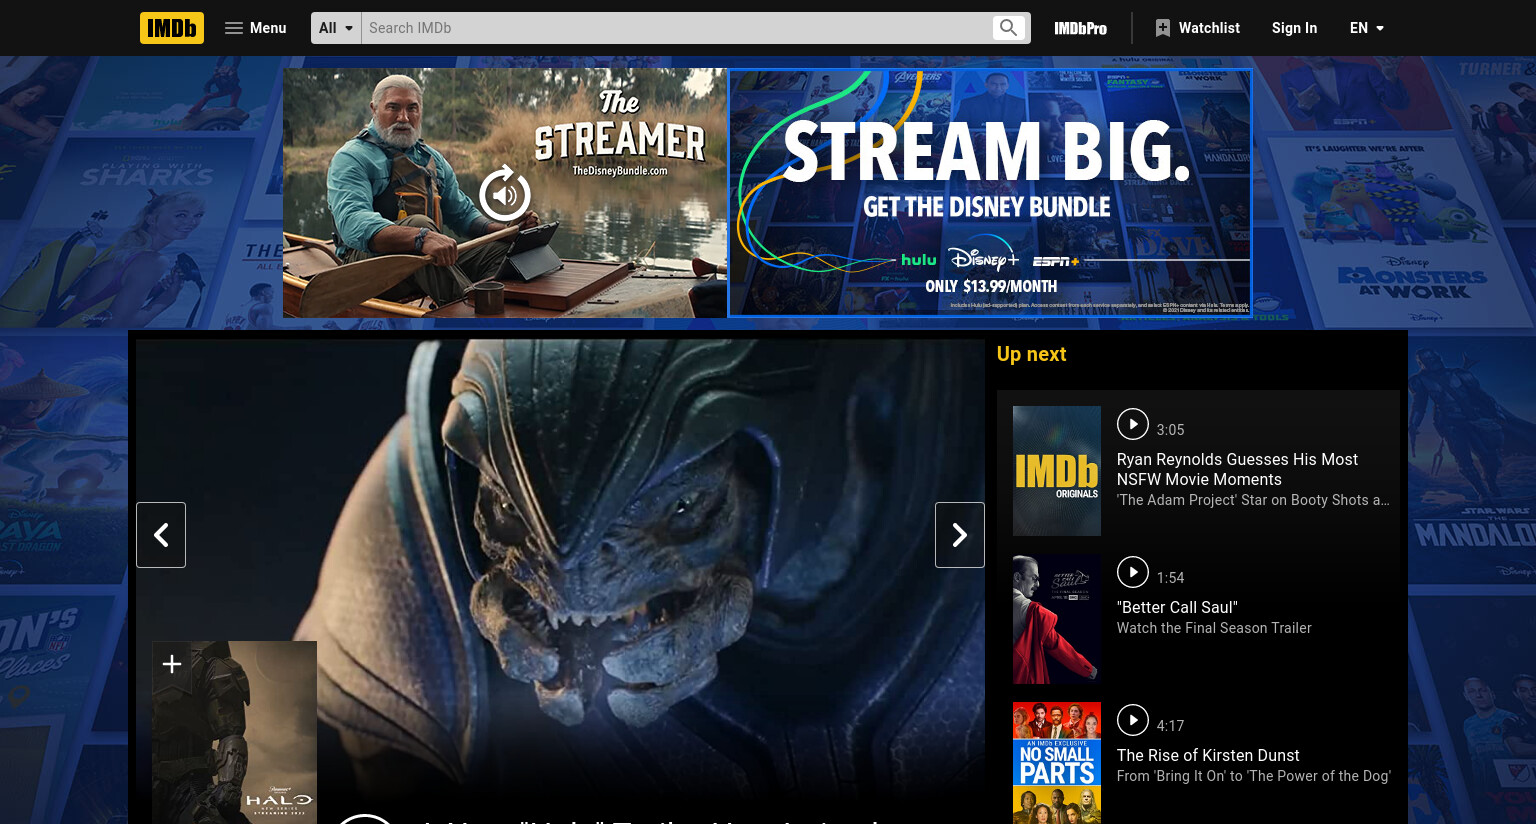Open IMDb Originals thumbnail

1057,471
